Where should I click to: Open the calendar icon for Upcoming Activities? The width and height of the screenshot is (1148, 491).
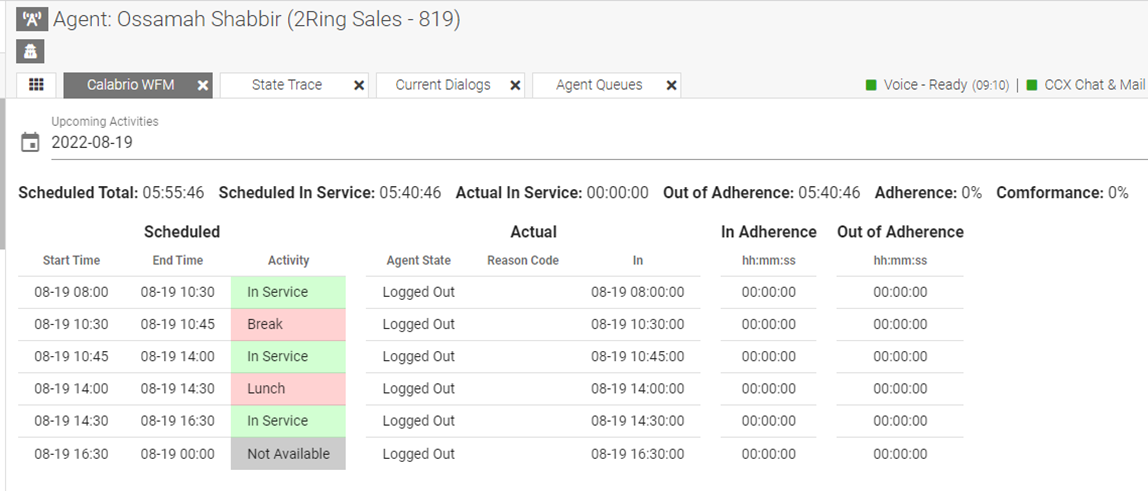click(31, 142)
